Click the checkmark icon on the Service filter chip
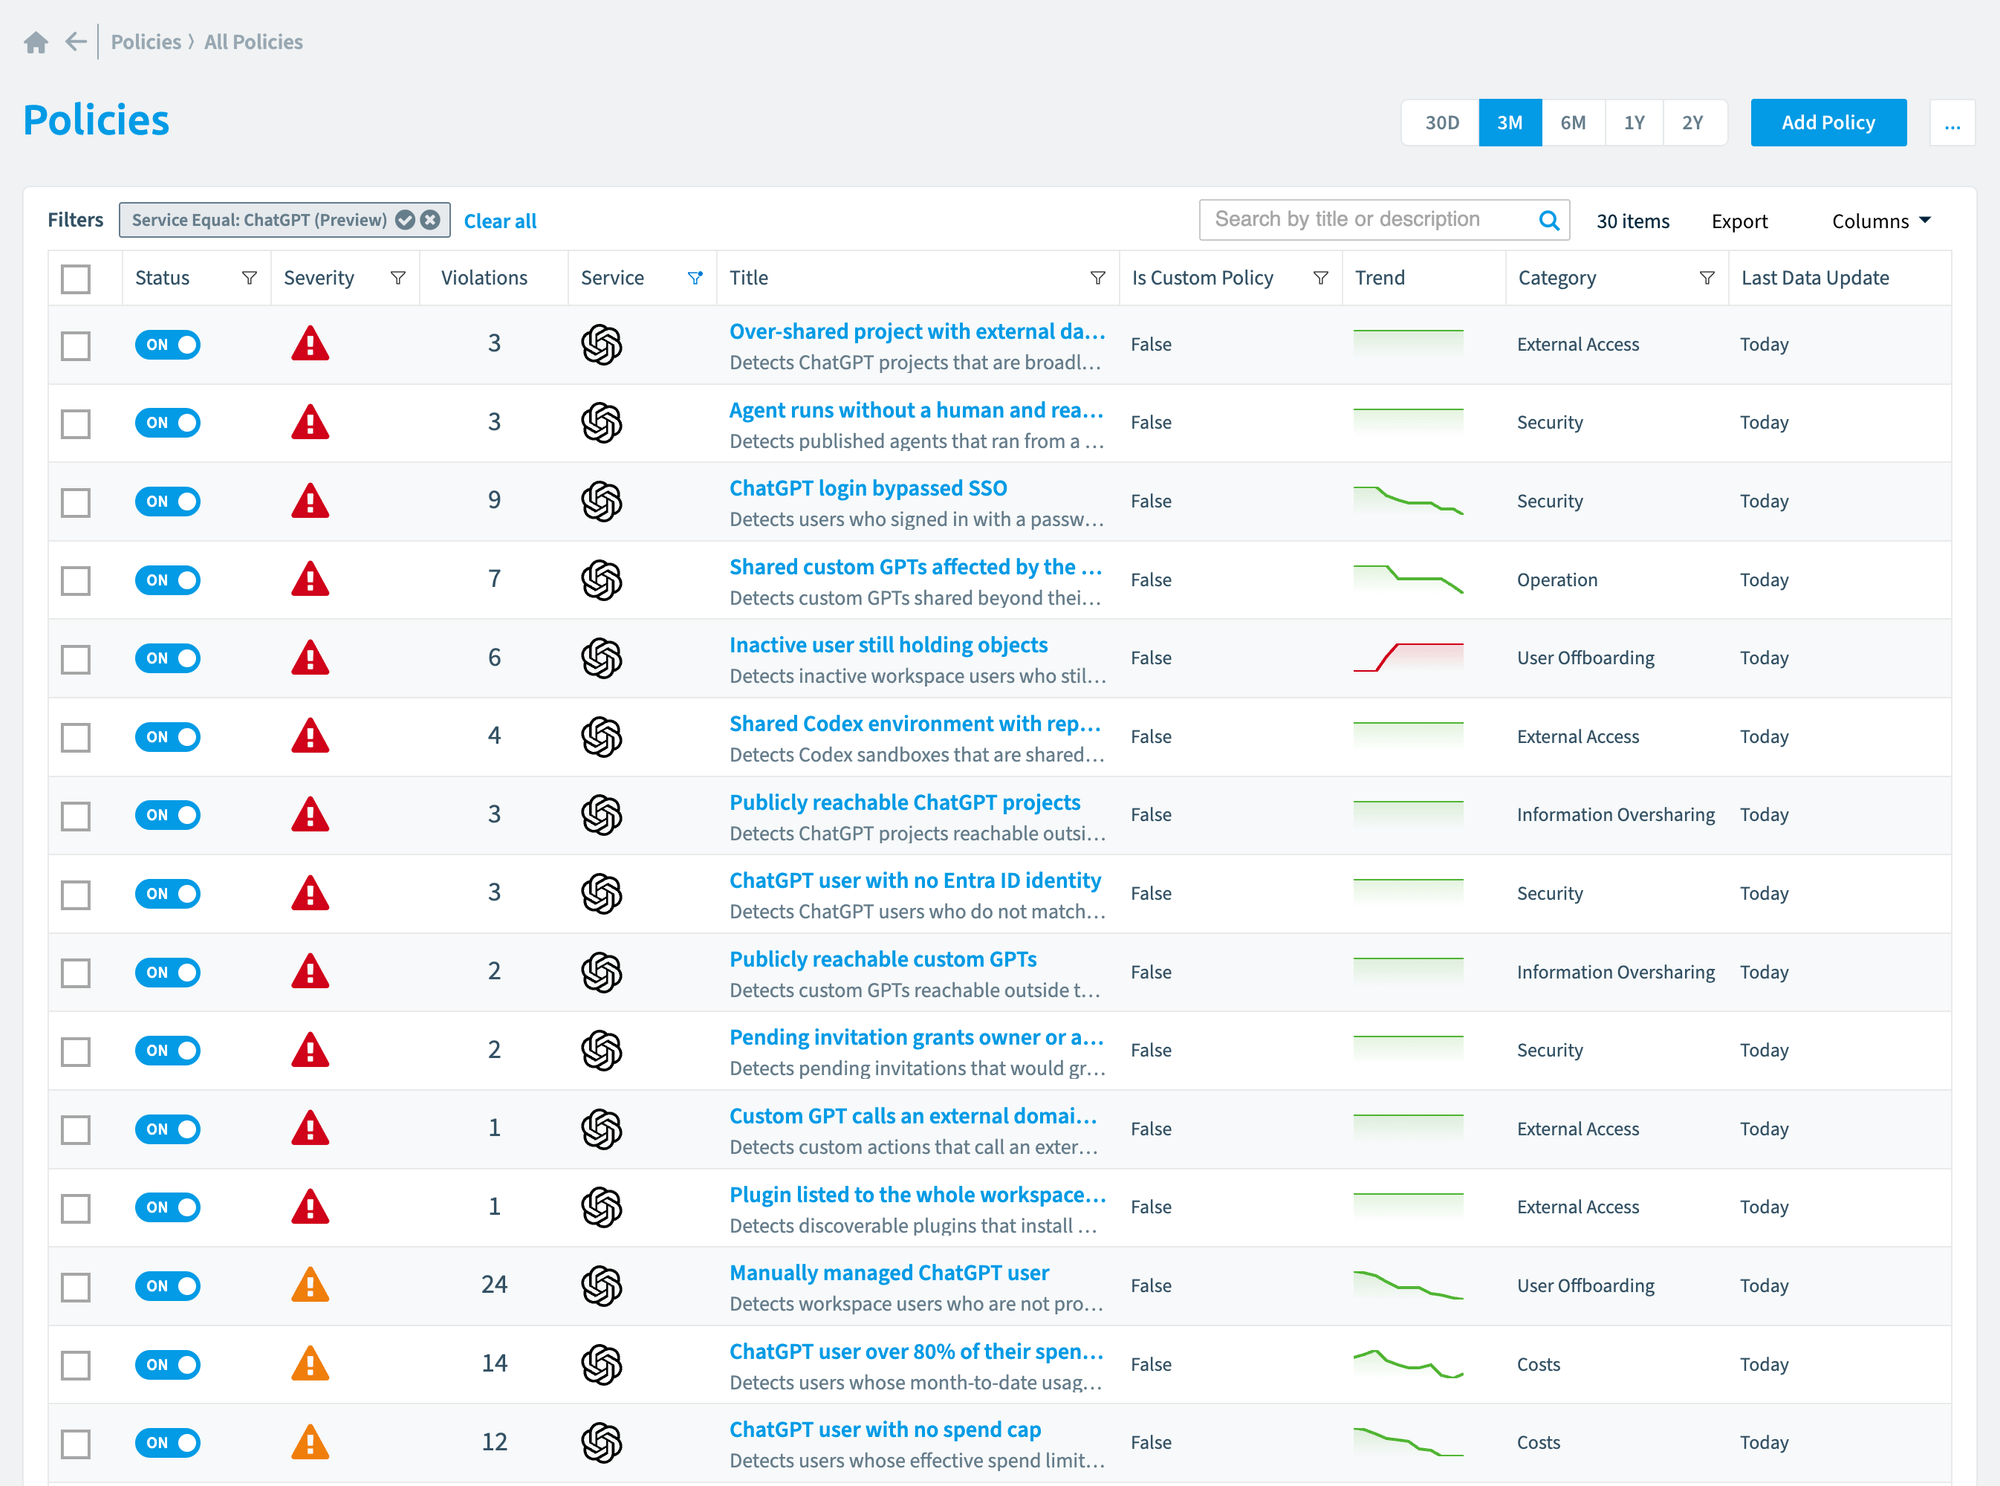The image size is (2000, 1486). coord(405,220)
